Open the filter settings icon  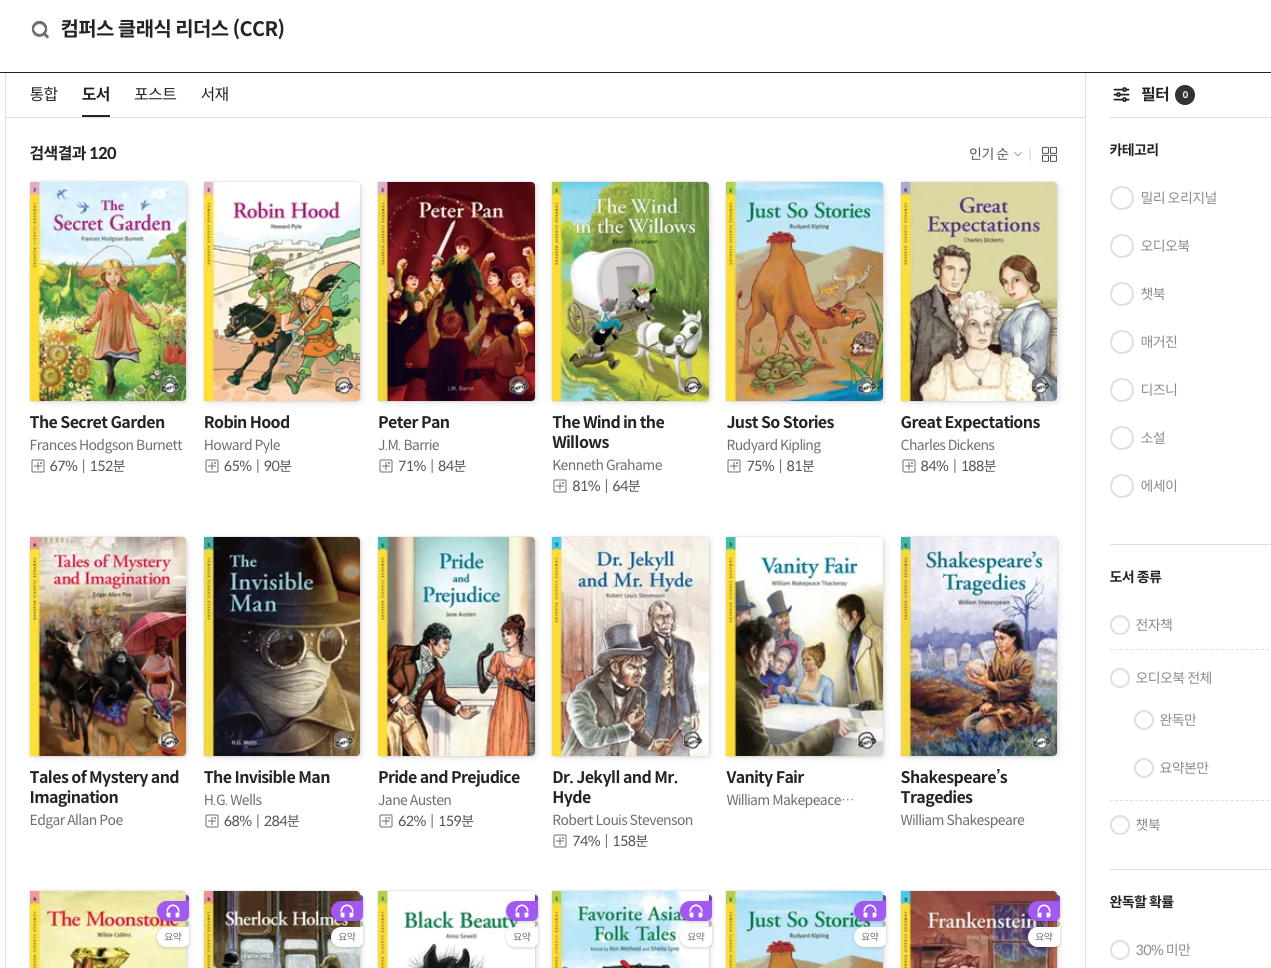[x=1122, y=94]
